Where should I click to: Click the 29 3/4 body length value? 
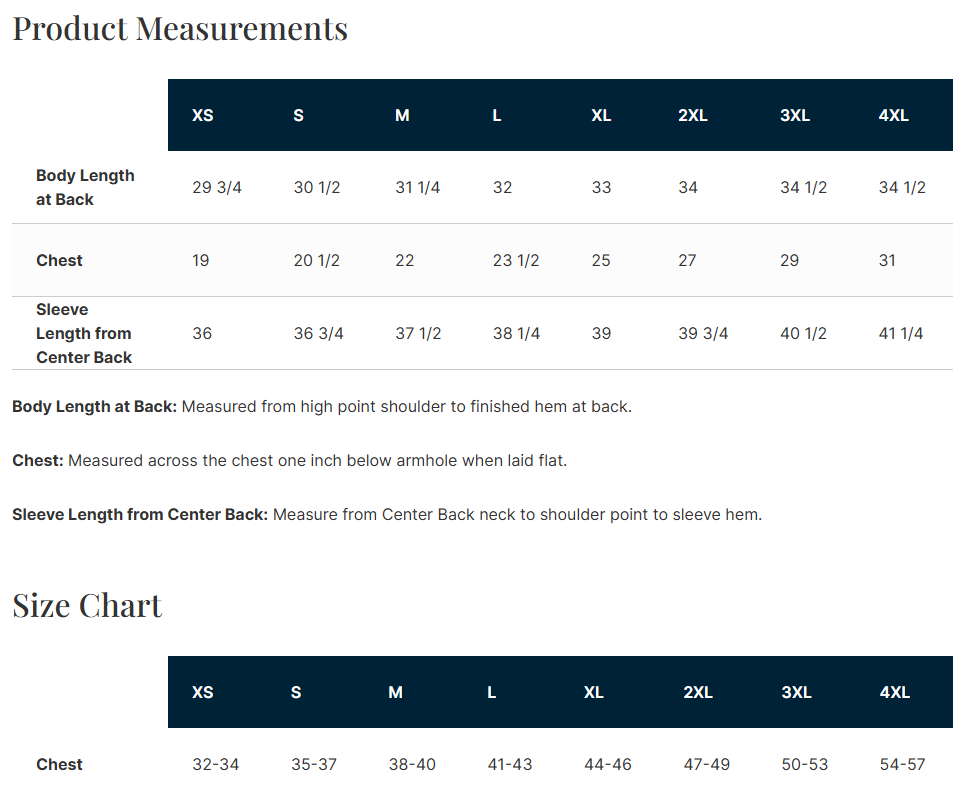pyautogui.click(x=216, y=187)
